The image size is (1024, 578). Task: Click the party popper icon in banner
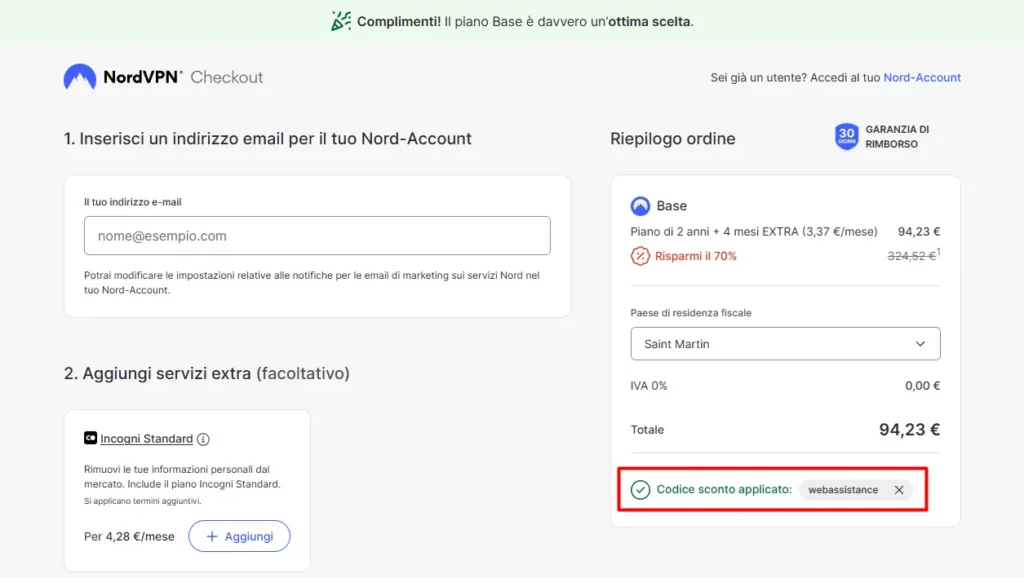click(341, 21)
